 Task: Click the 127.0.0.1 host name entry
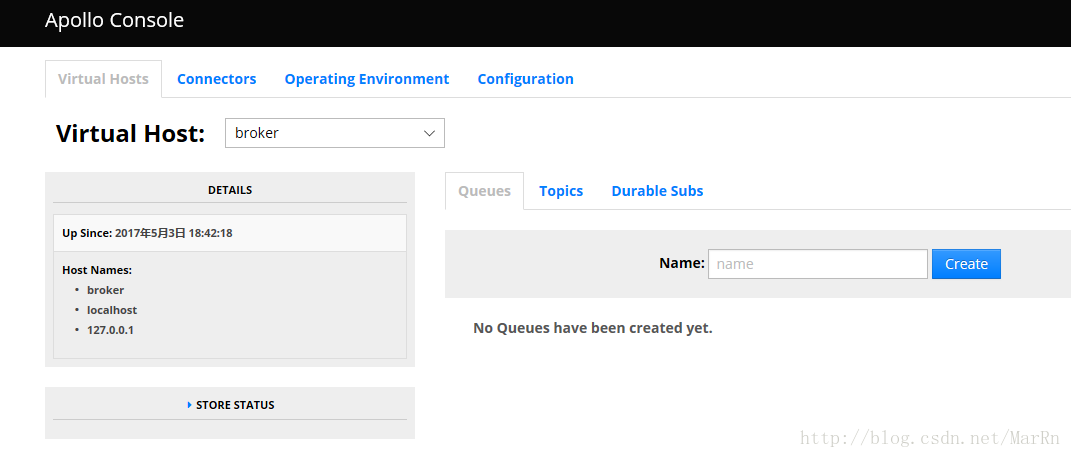click(x=111, y=330)
